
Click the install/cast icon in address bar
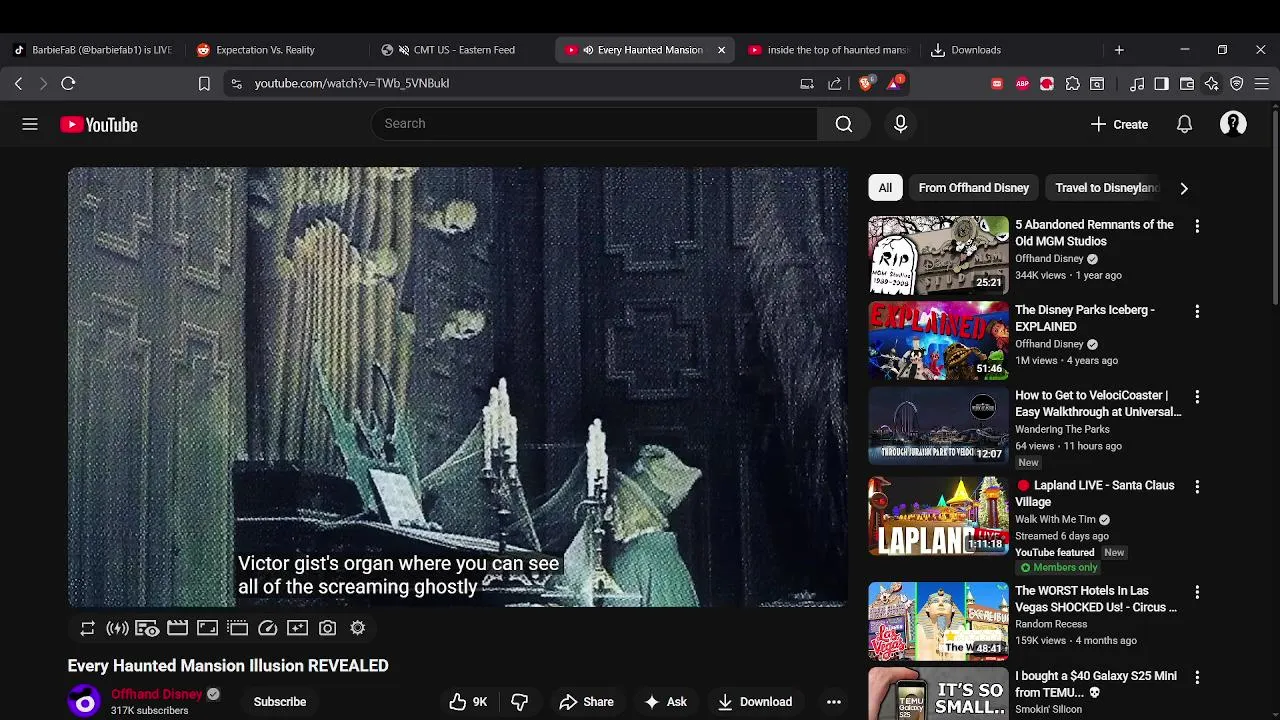tap(807, 84)
